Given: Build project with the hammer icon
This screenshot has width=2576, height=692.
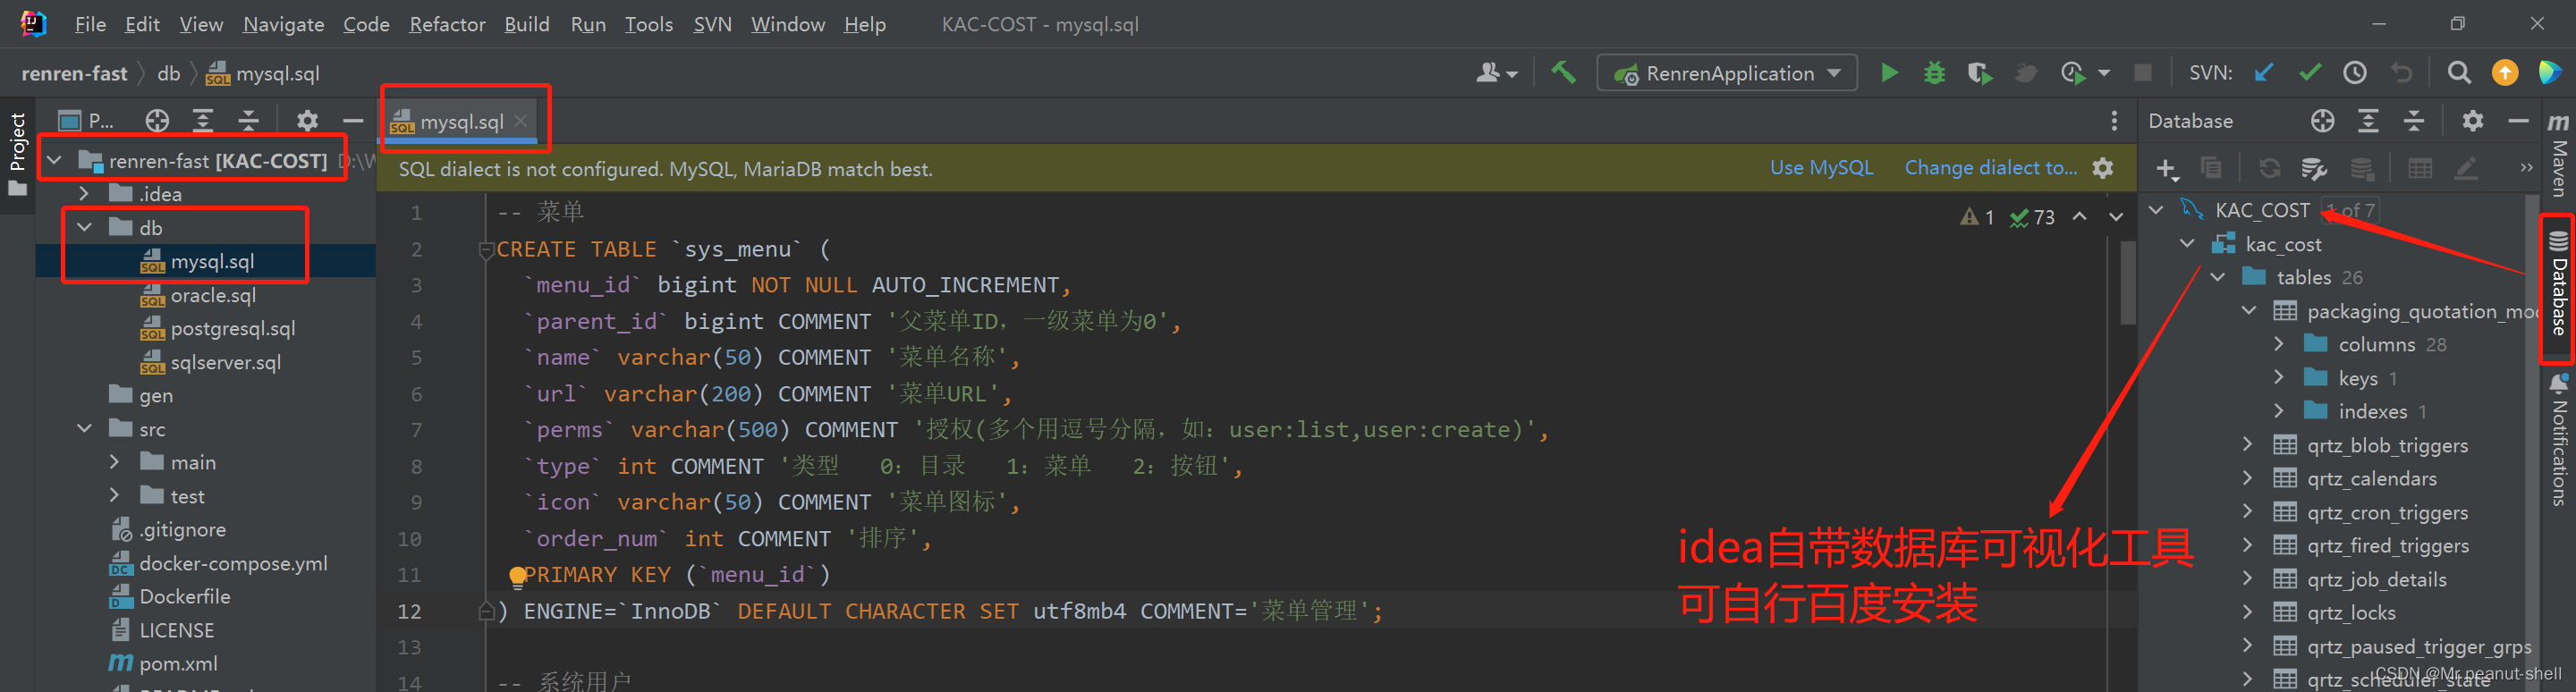Looking at the screenshot, I should tap(1563, 73).
